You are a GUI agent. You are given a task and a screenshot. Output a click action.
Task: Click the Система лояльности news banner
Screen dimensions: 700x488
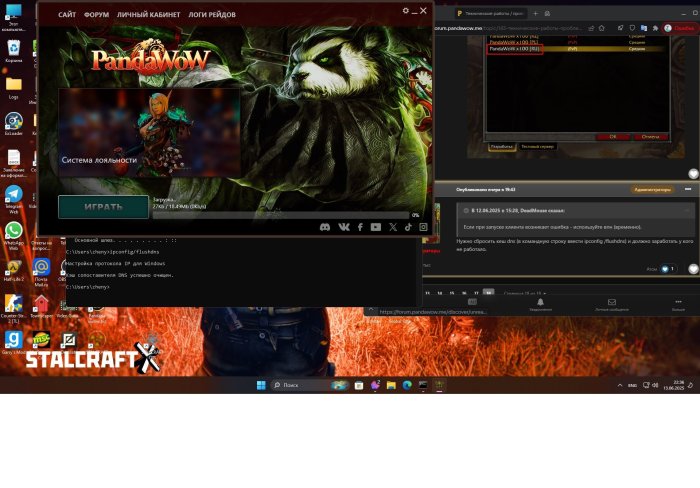(149, 132)
